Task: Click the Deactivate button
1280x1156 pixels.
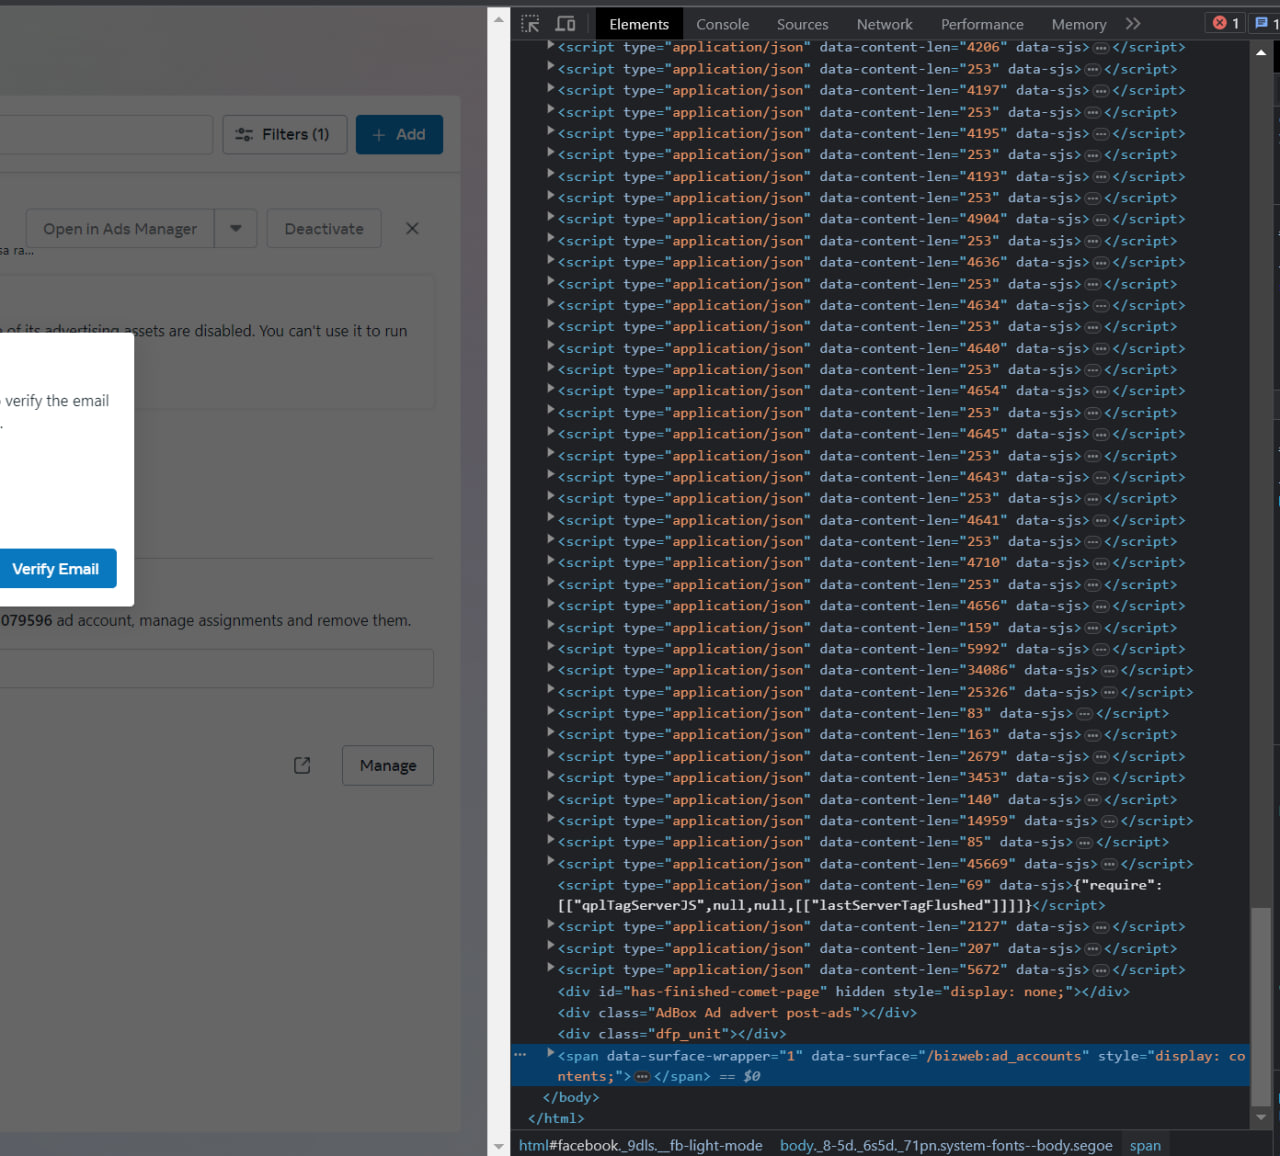Action: coord(324,228)
